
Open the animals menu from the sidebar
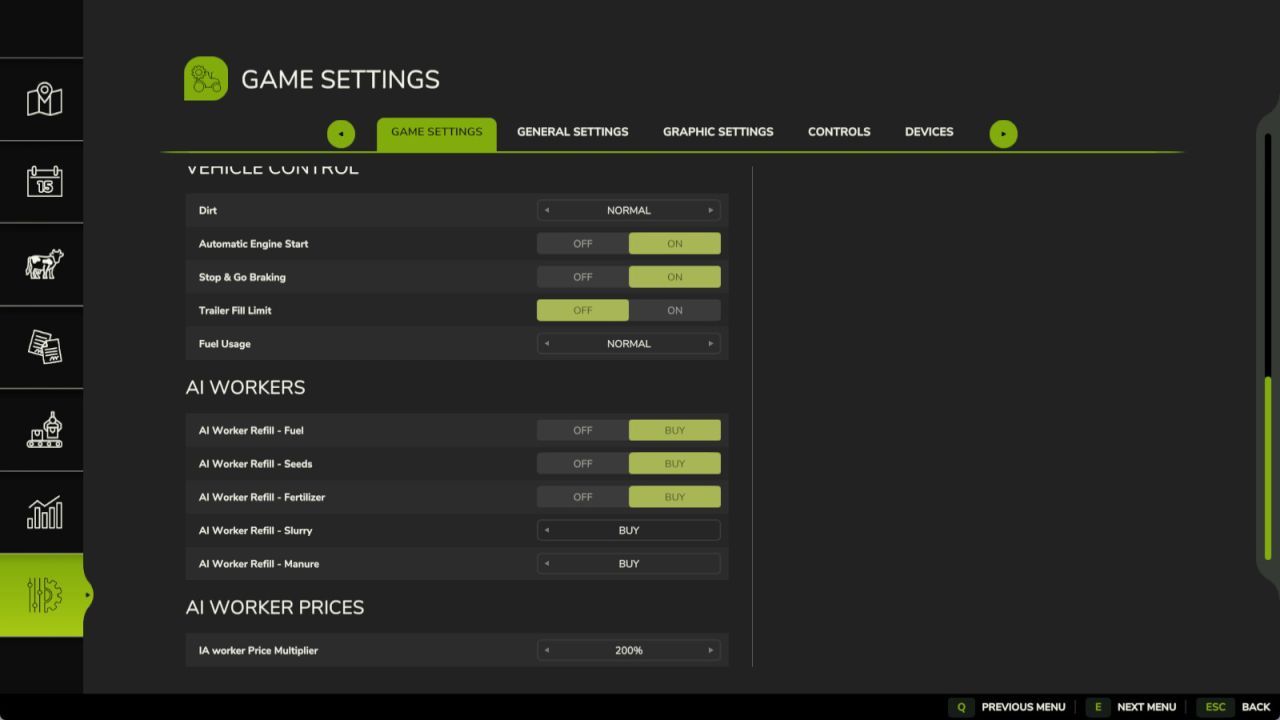pyautogui.click(x=42, y=264)
